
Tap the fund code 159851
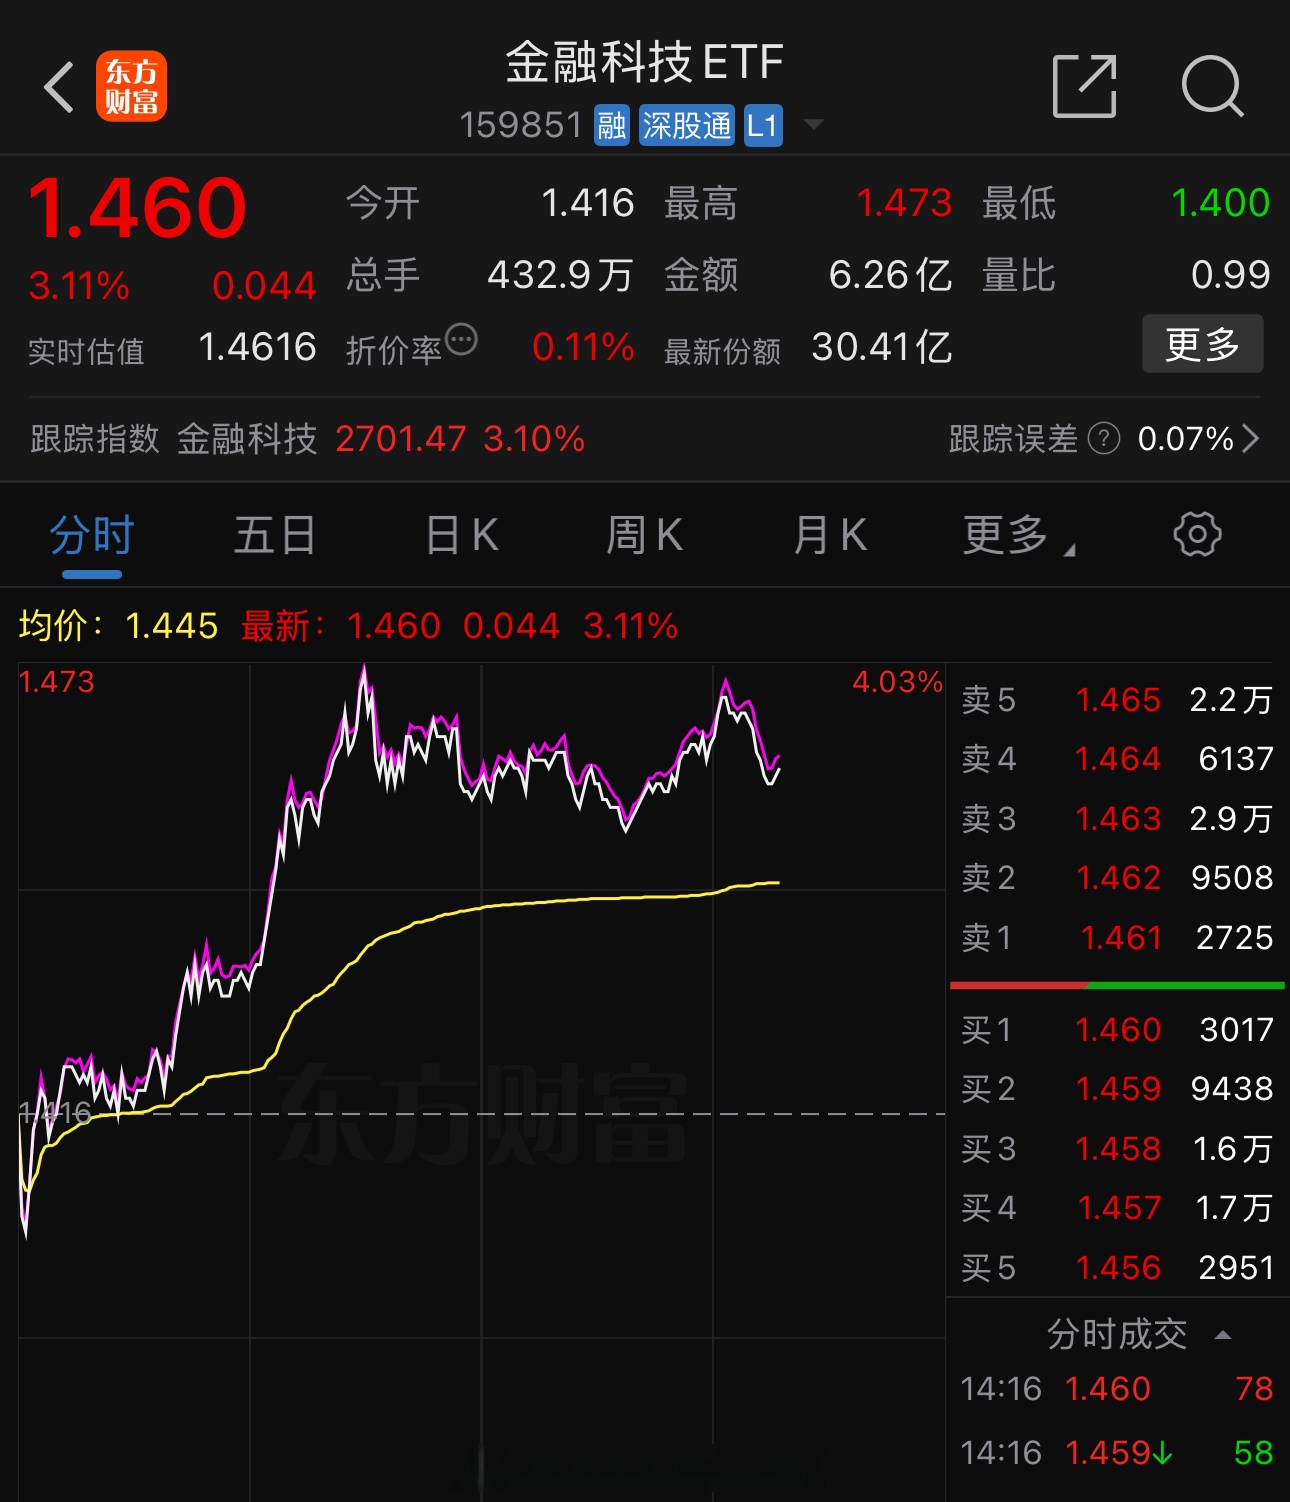pyautogui.click(x=521, y=126)
